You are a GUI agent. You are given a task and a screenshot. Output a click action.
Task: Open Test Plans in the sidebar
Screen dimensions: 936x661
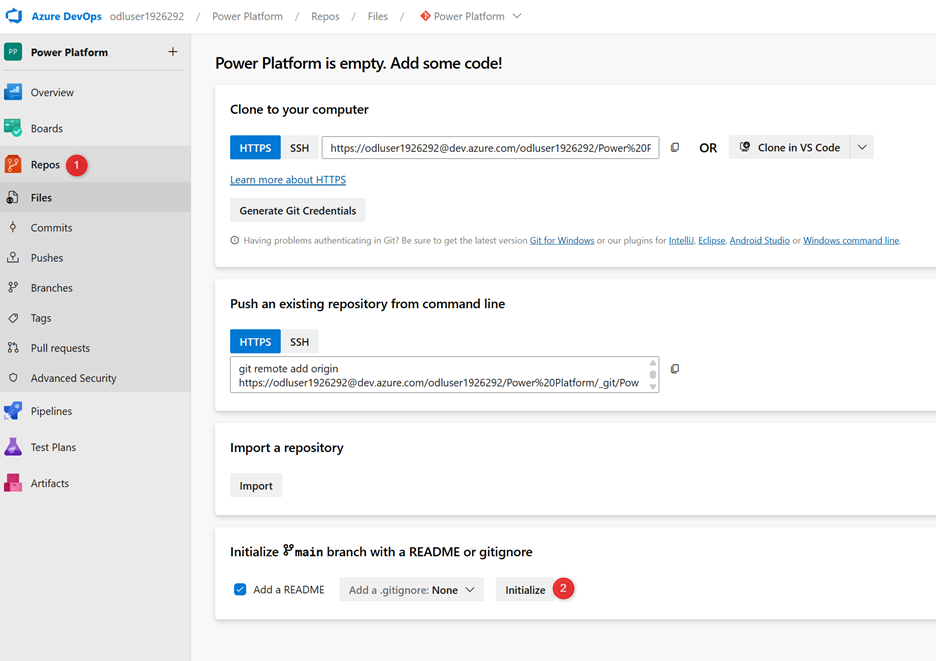tap(53, 446)
